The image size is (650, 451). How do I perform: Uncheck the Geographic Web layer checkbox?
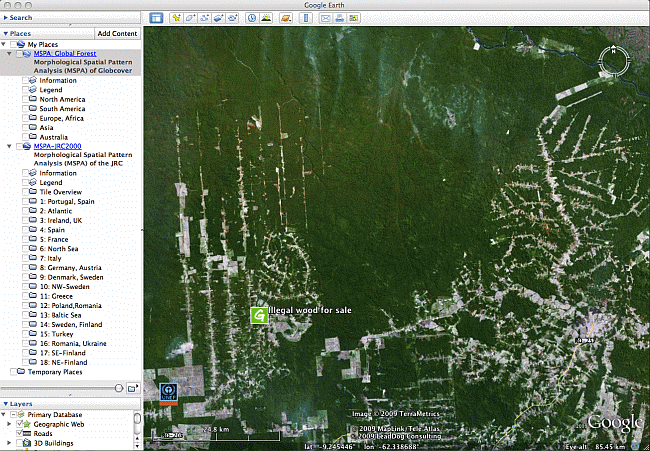(19, 424)
